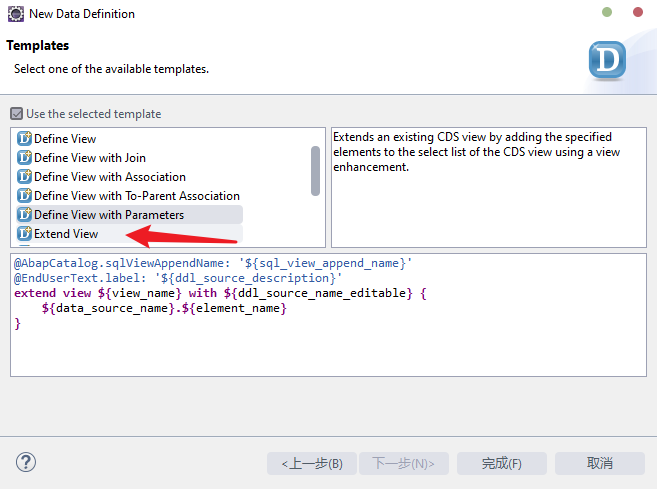657x489 pixels.
Task: Click the Eclipse icon in title bar
Action: (x=14, y=14)
